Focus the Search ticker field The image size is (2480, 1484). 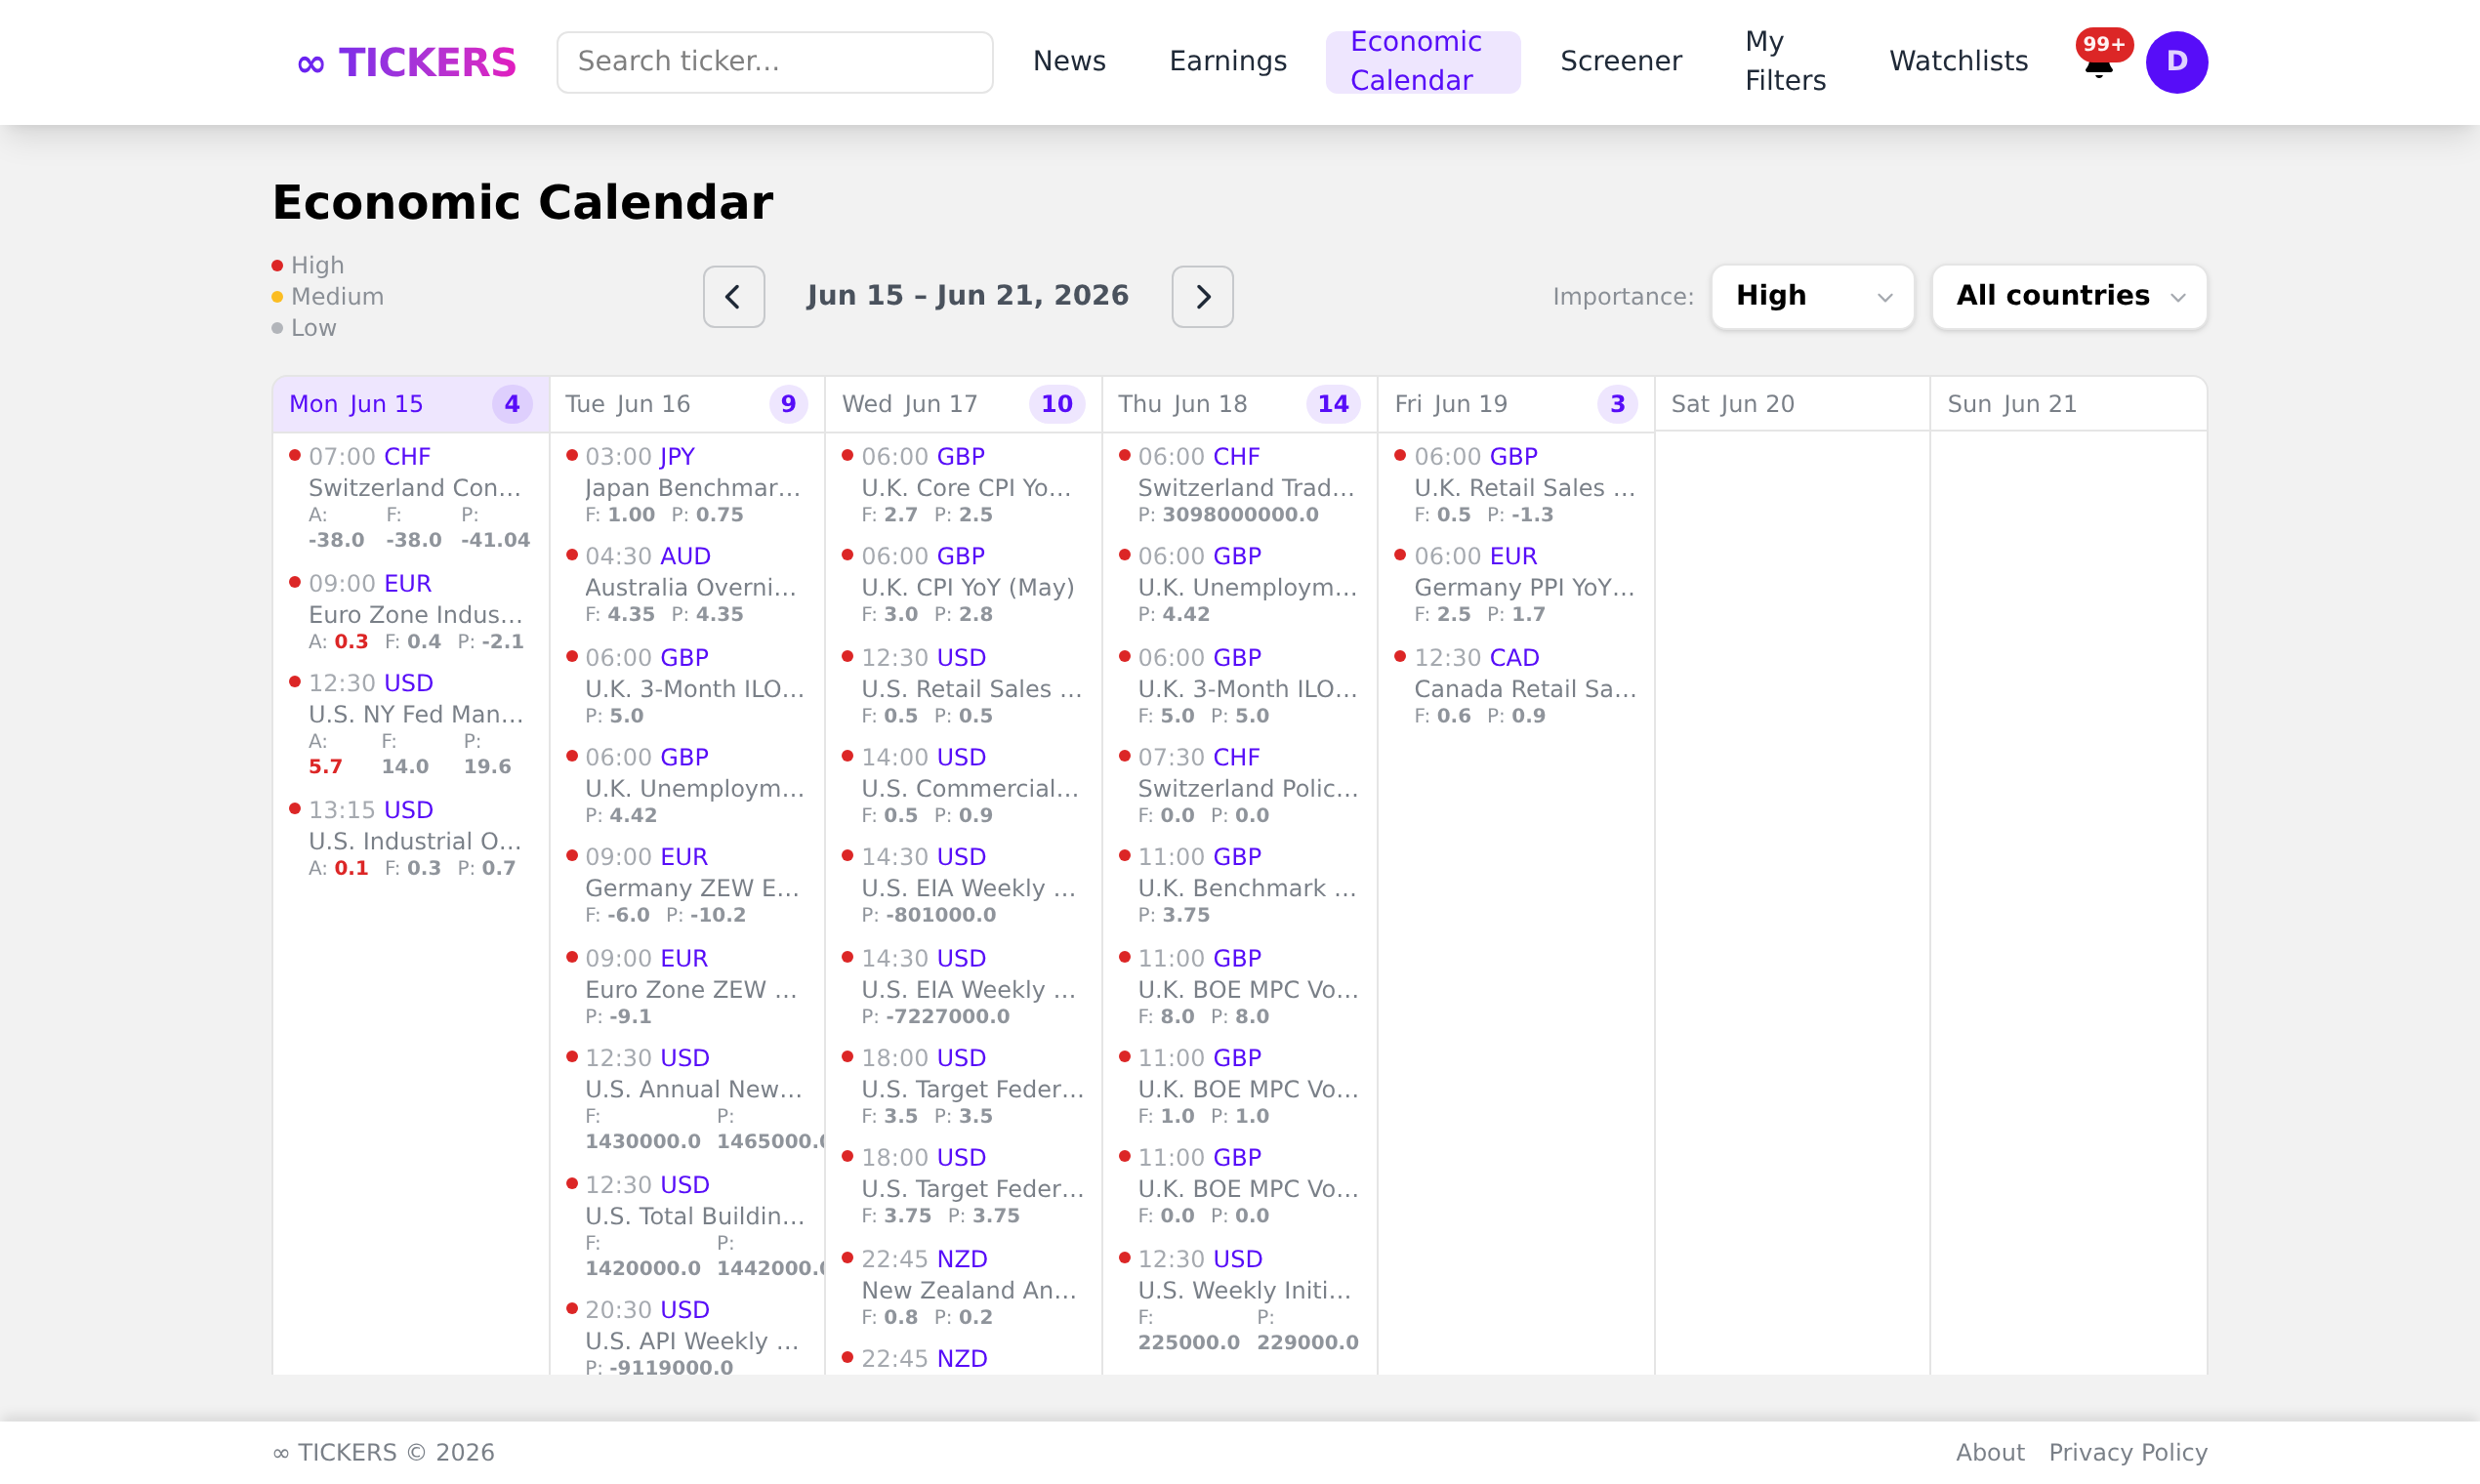[775, 62]
